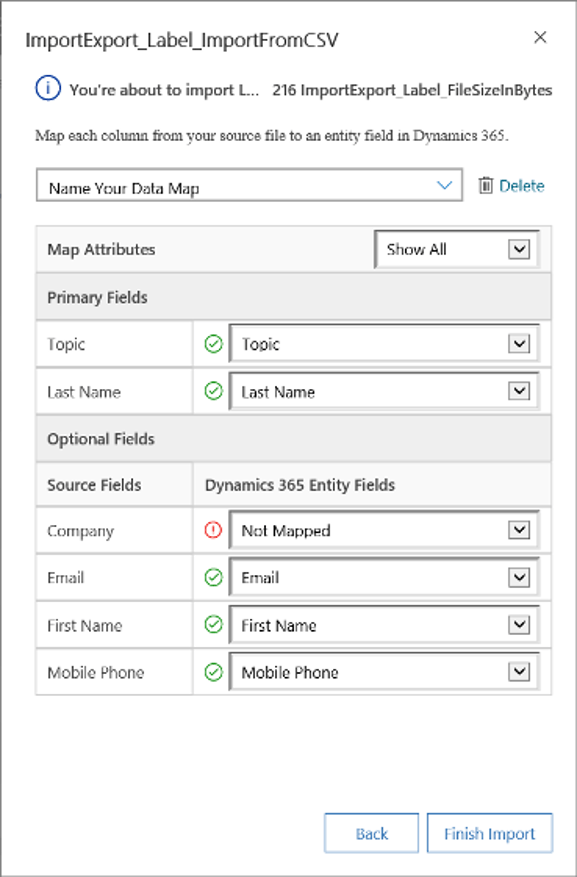Select the Delete link
Viewport: 577px width, 877px height.
tap(523, 186)
